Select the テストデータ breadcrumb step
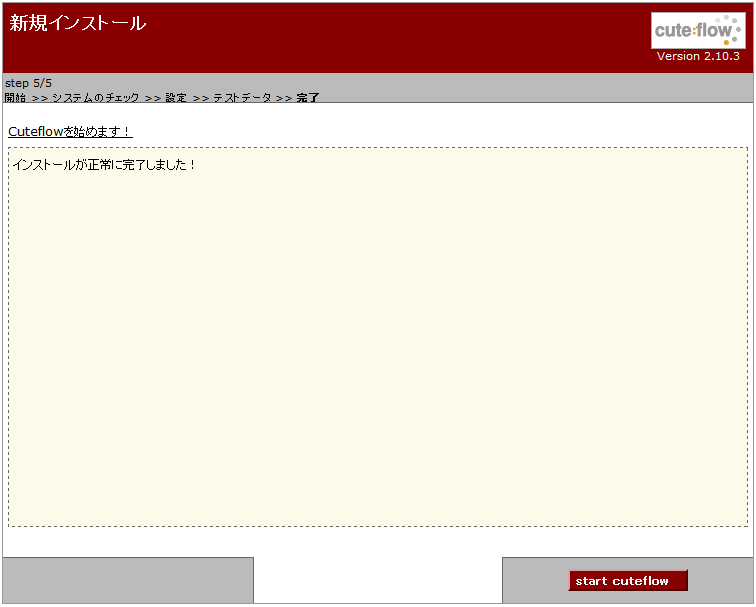This screenshot has width=756, height=607. (x=242, y=97)
